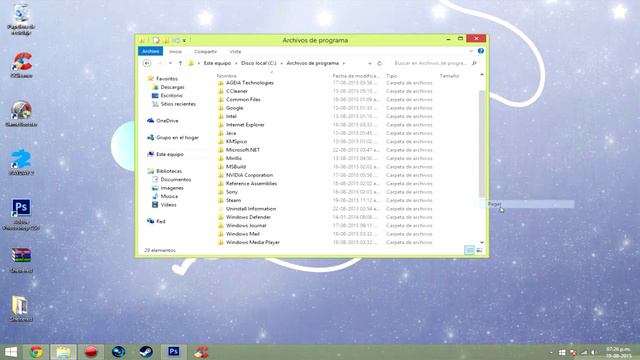Open the Quick Access toolbar dropdown

tap(184, 40)
